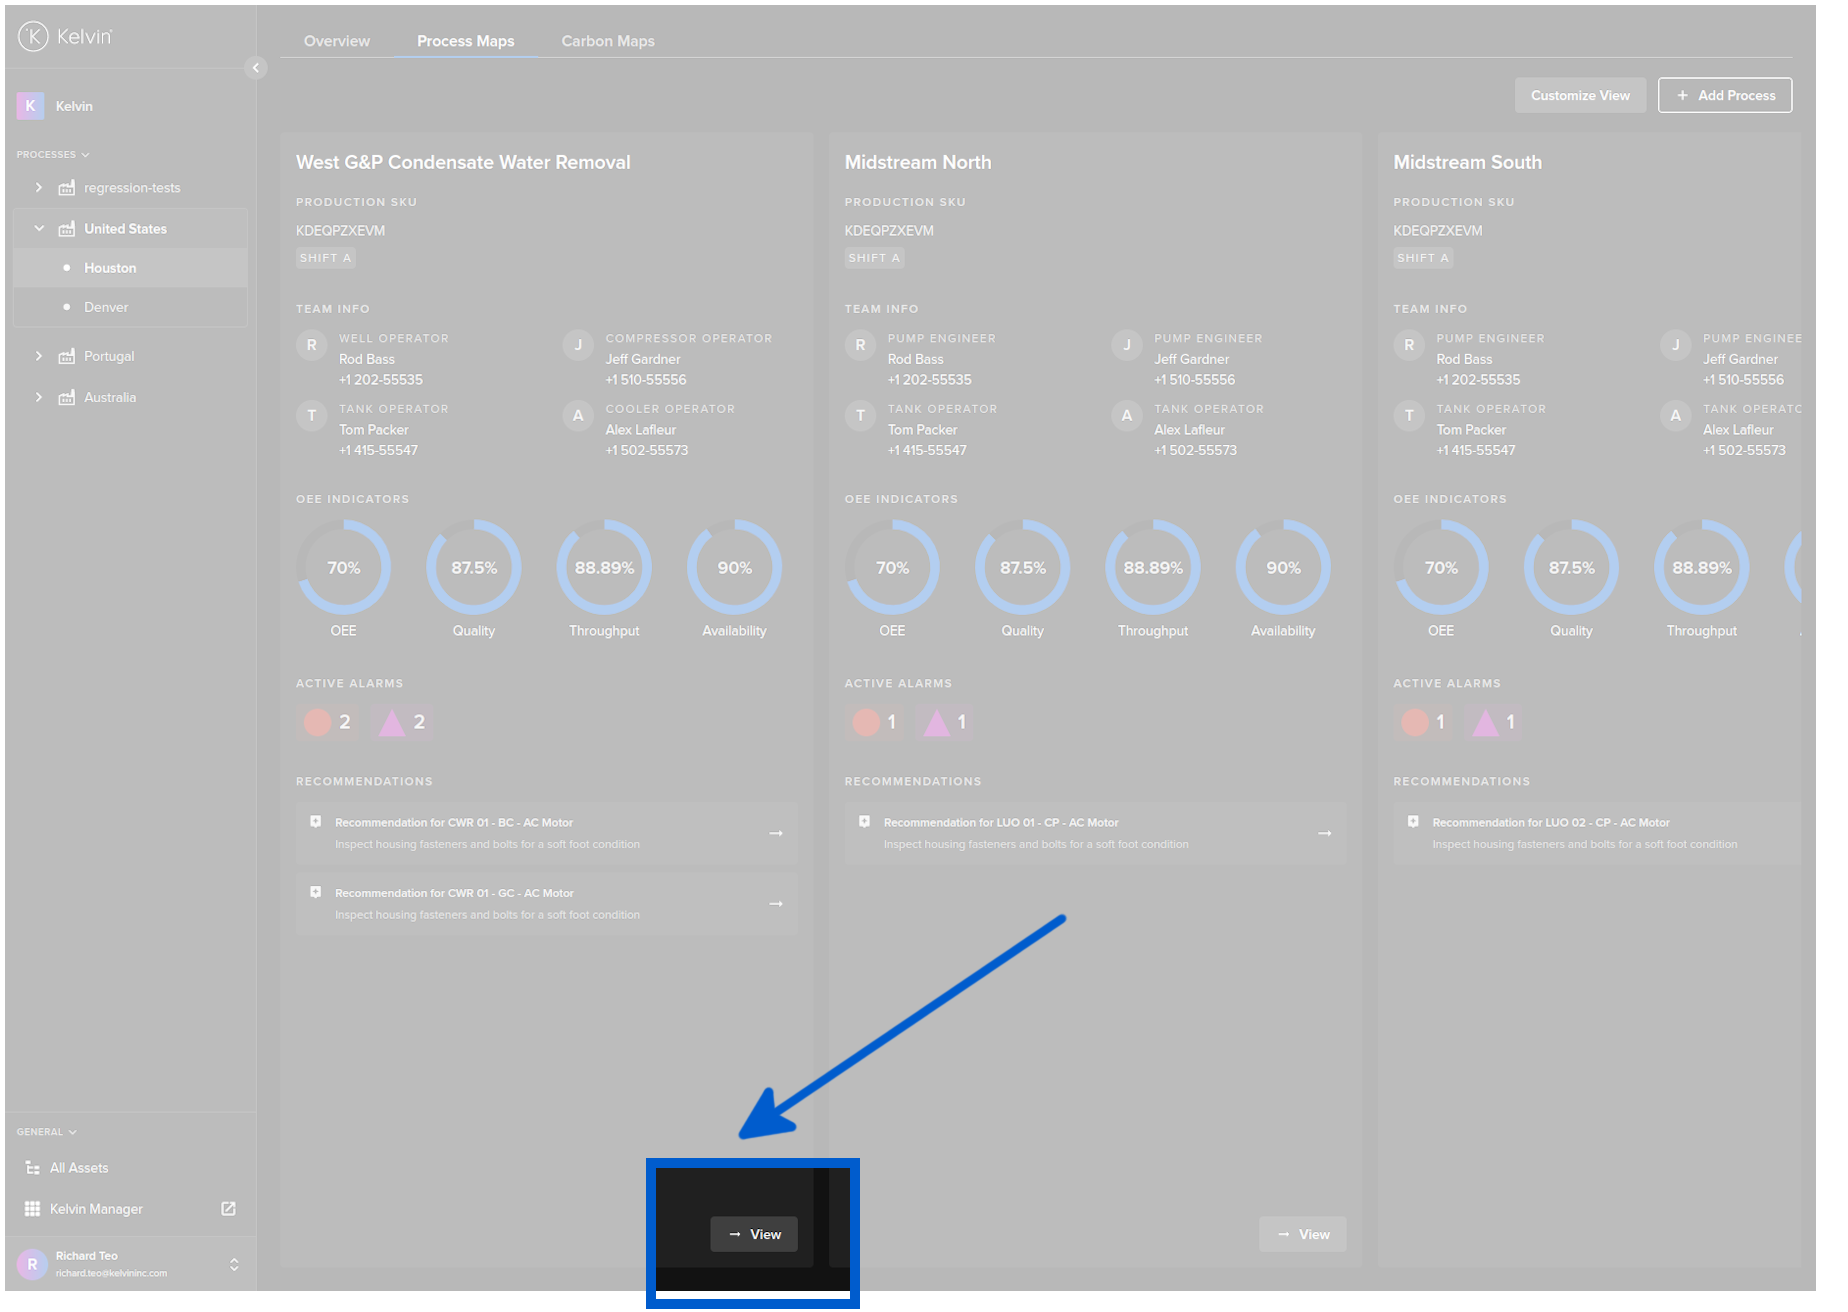
Task: Collapse the United States tree node
Action: (x=39, y=228)
